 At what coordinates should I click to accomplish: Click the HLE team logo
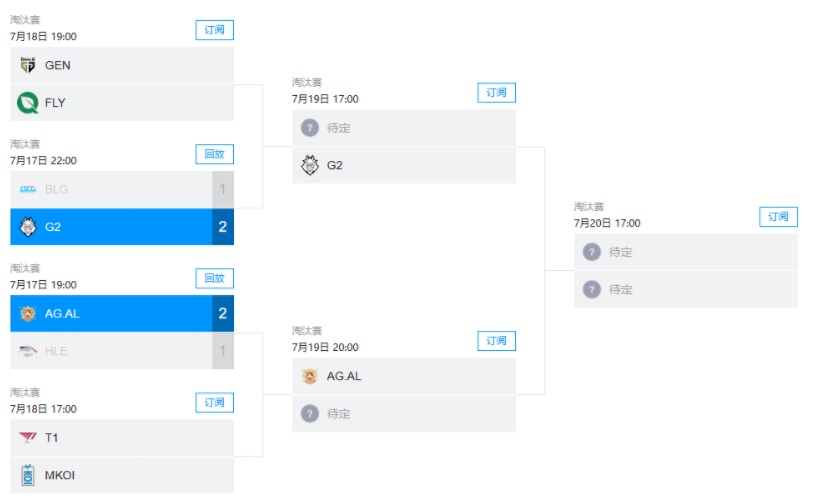(28, 351)
